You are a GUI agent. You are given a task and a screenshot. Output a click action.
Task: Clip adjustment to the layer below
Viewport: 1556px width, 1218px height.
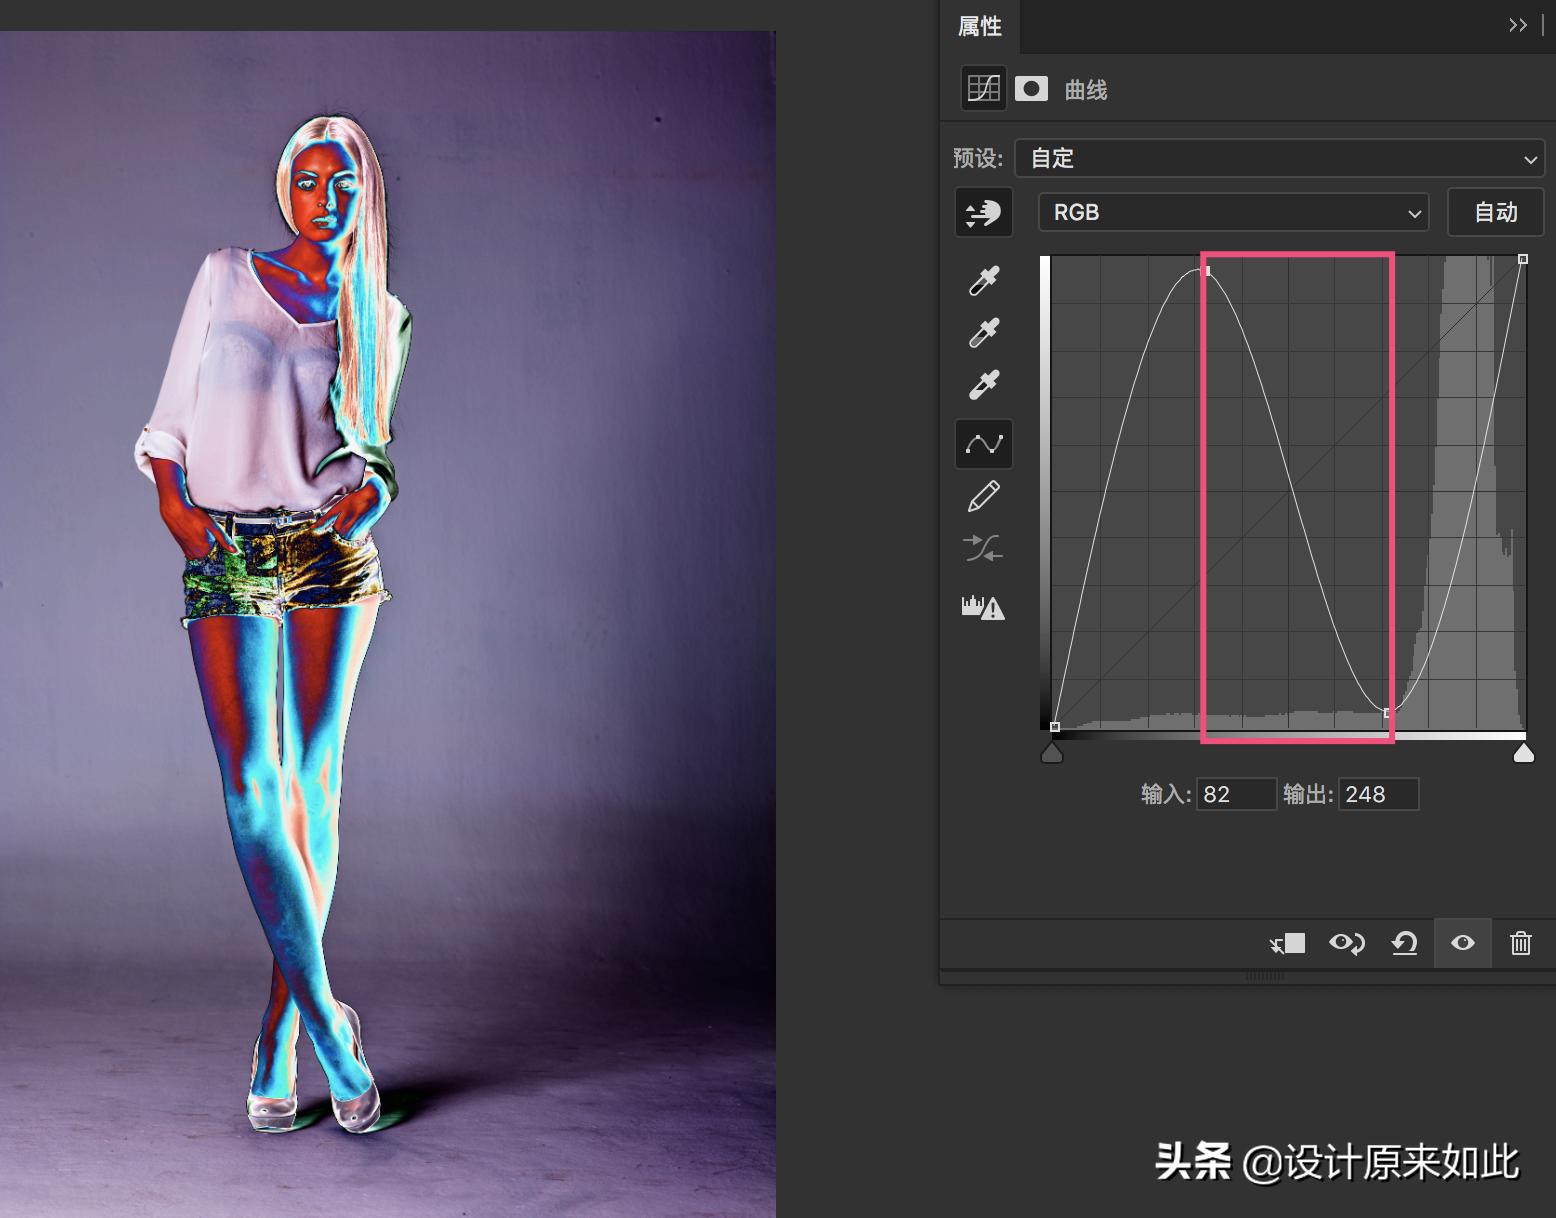[x=1288, y=943]
